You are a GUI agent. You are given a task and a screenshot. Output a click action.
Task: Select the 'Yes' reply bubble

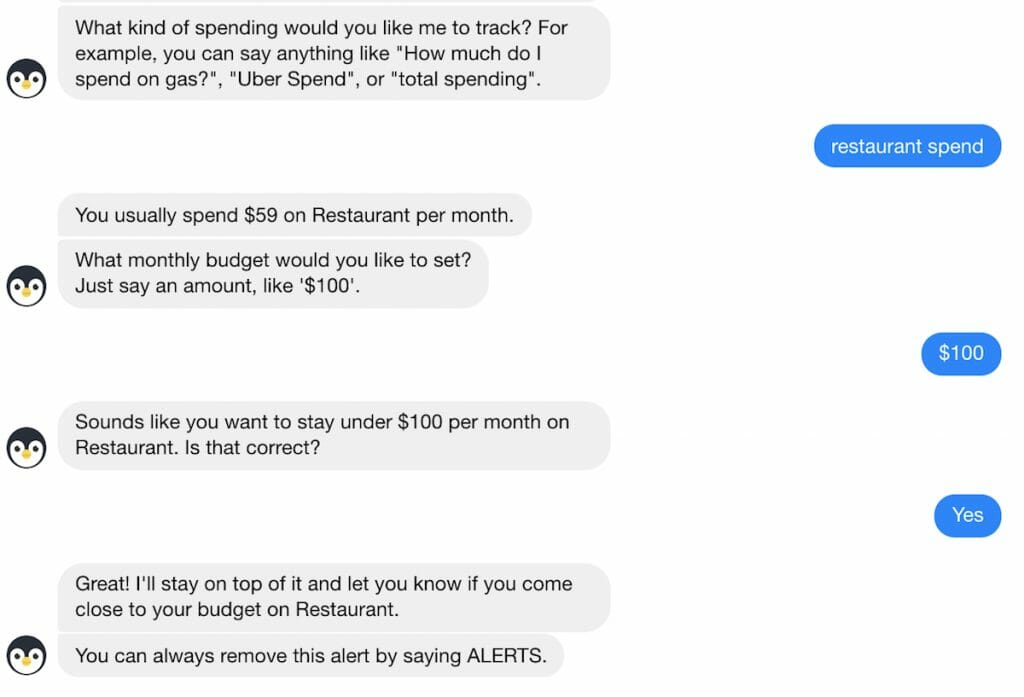[x=967, y=515]
